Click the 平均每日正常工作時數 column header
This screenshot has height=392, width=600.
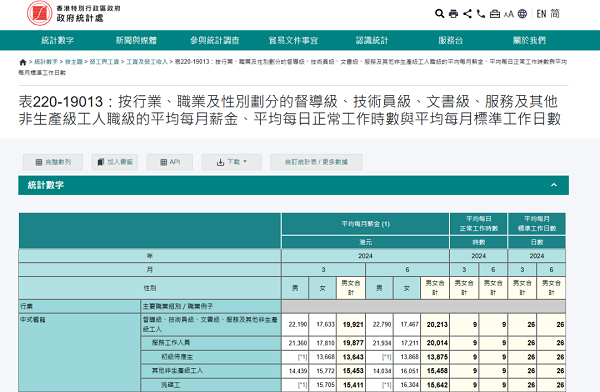[479, 224]
